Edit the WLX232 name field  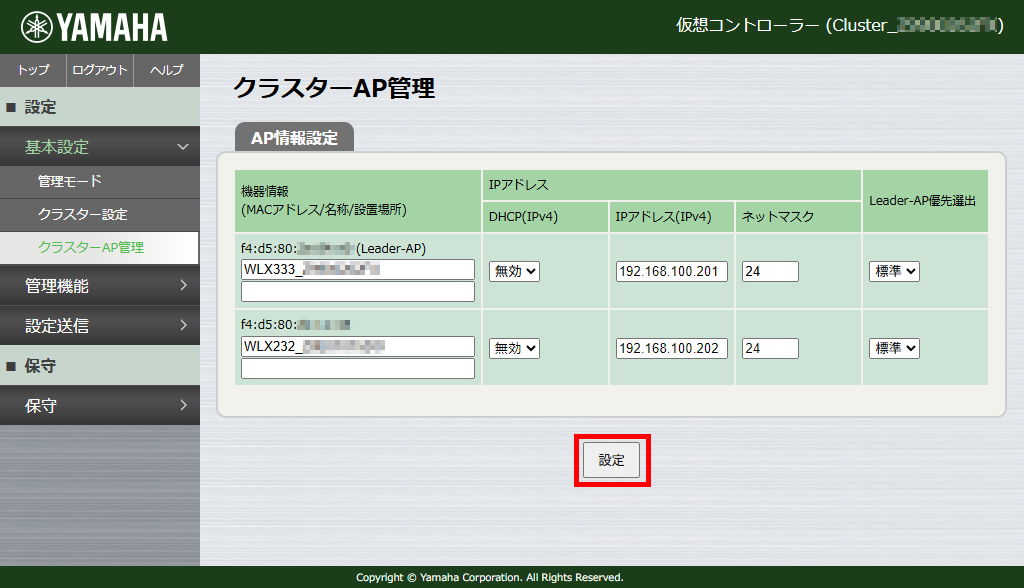(358, 346)
